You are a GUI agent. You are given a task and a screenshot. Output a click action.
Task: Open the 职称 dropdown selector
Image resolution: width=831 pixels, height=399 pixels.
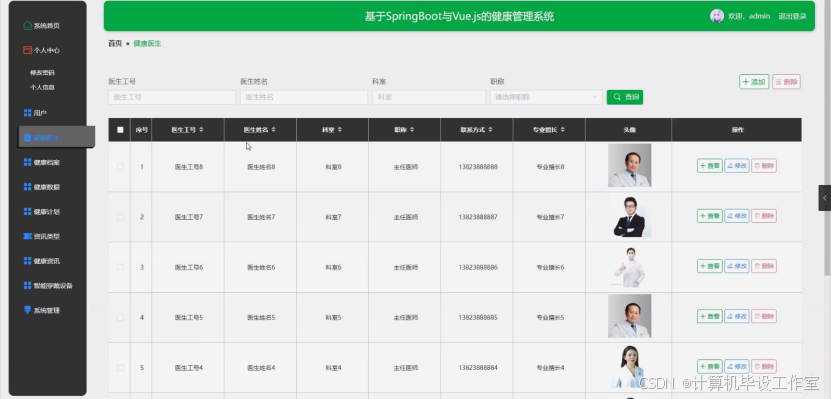(546, 97)
